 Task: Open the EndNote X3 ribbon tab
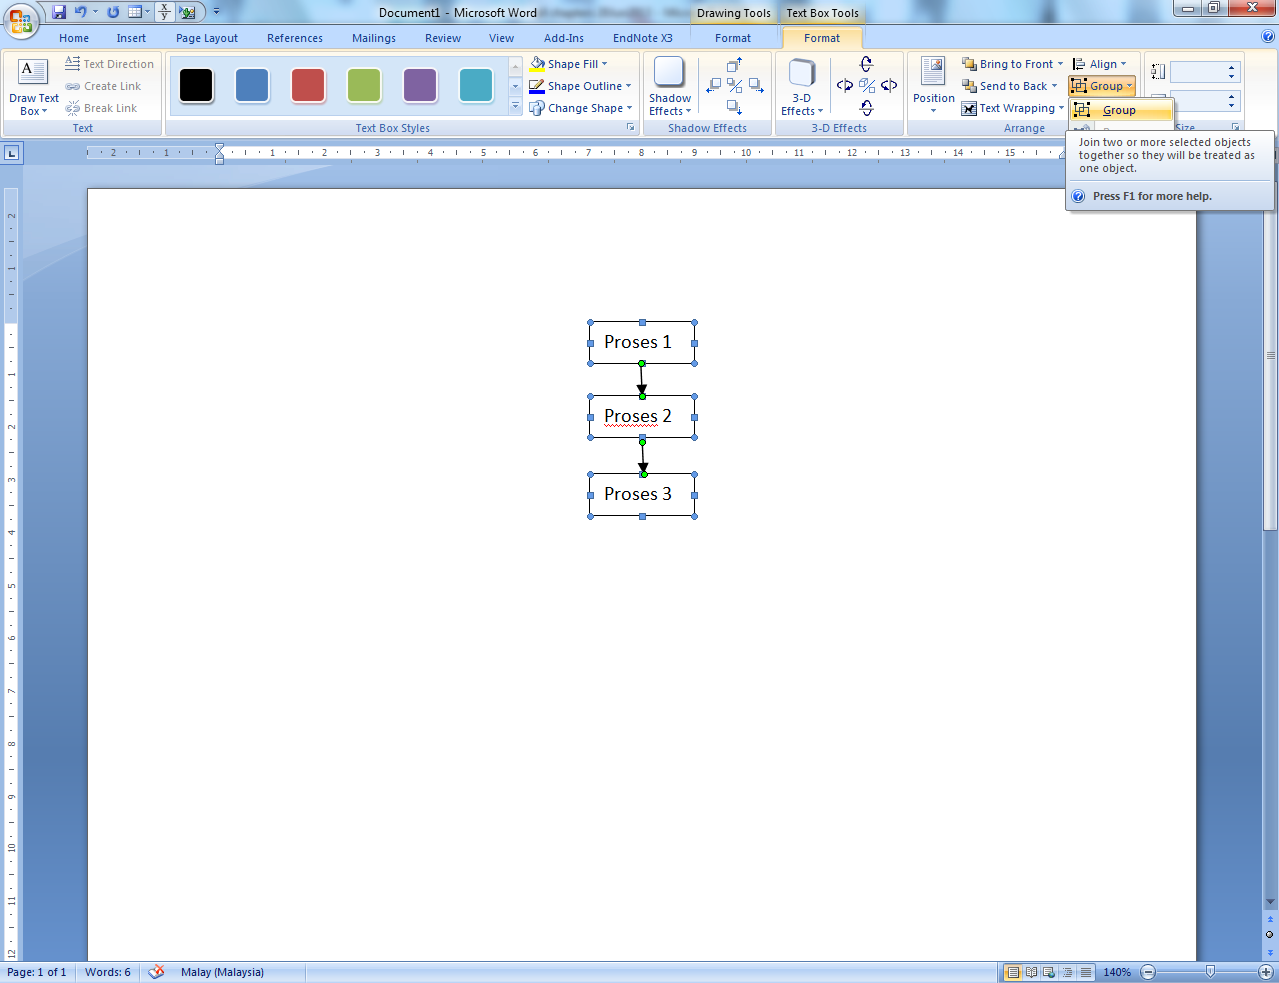point(642,37)
